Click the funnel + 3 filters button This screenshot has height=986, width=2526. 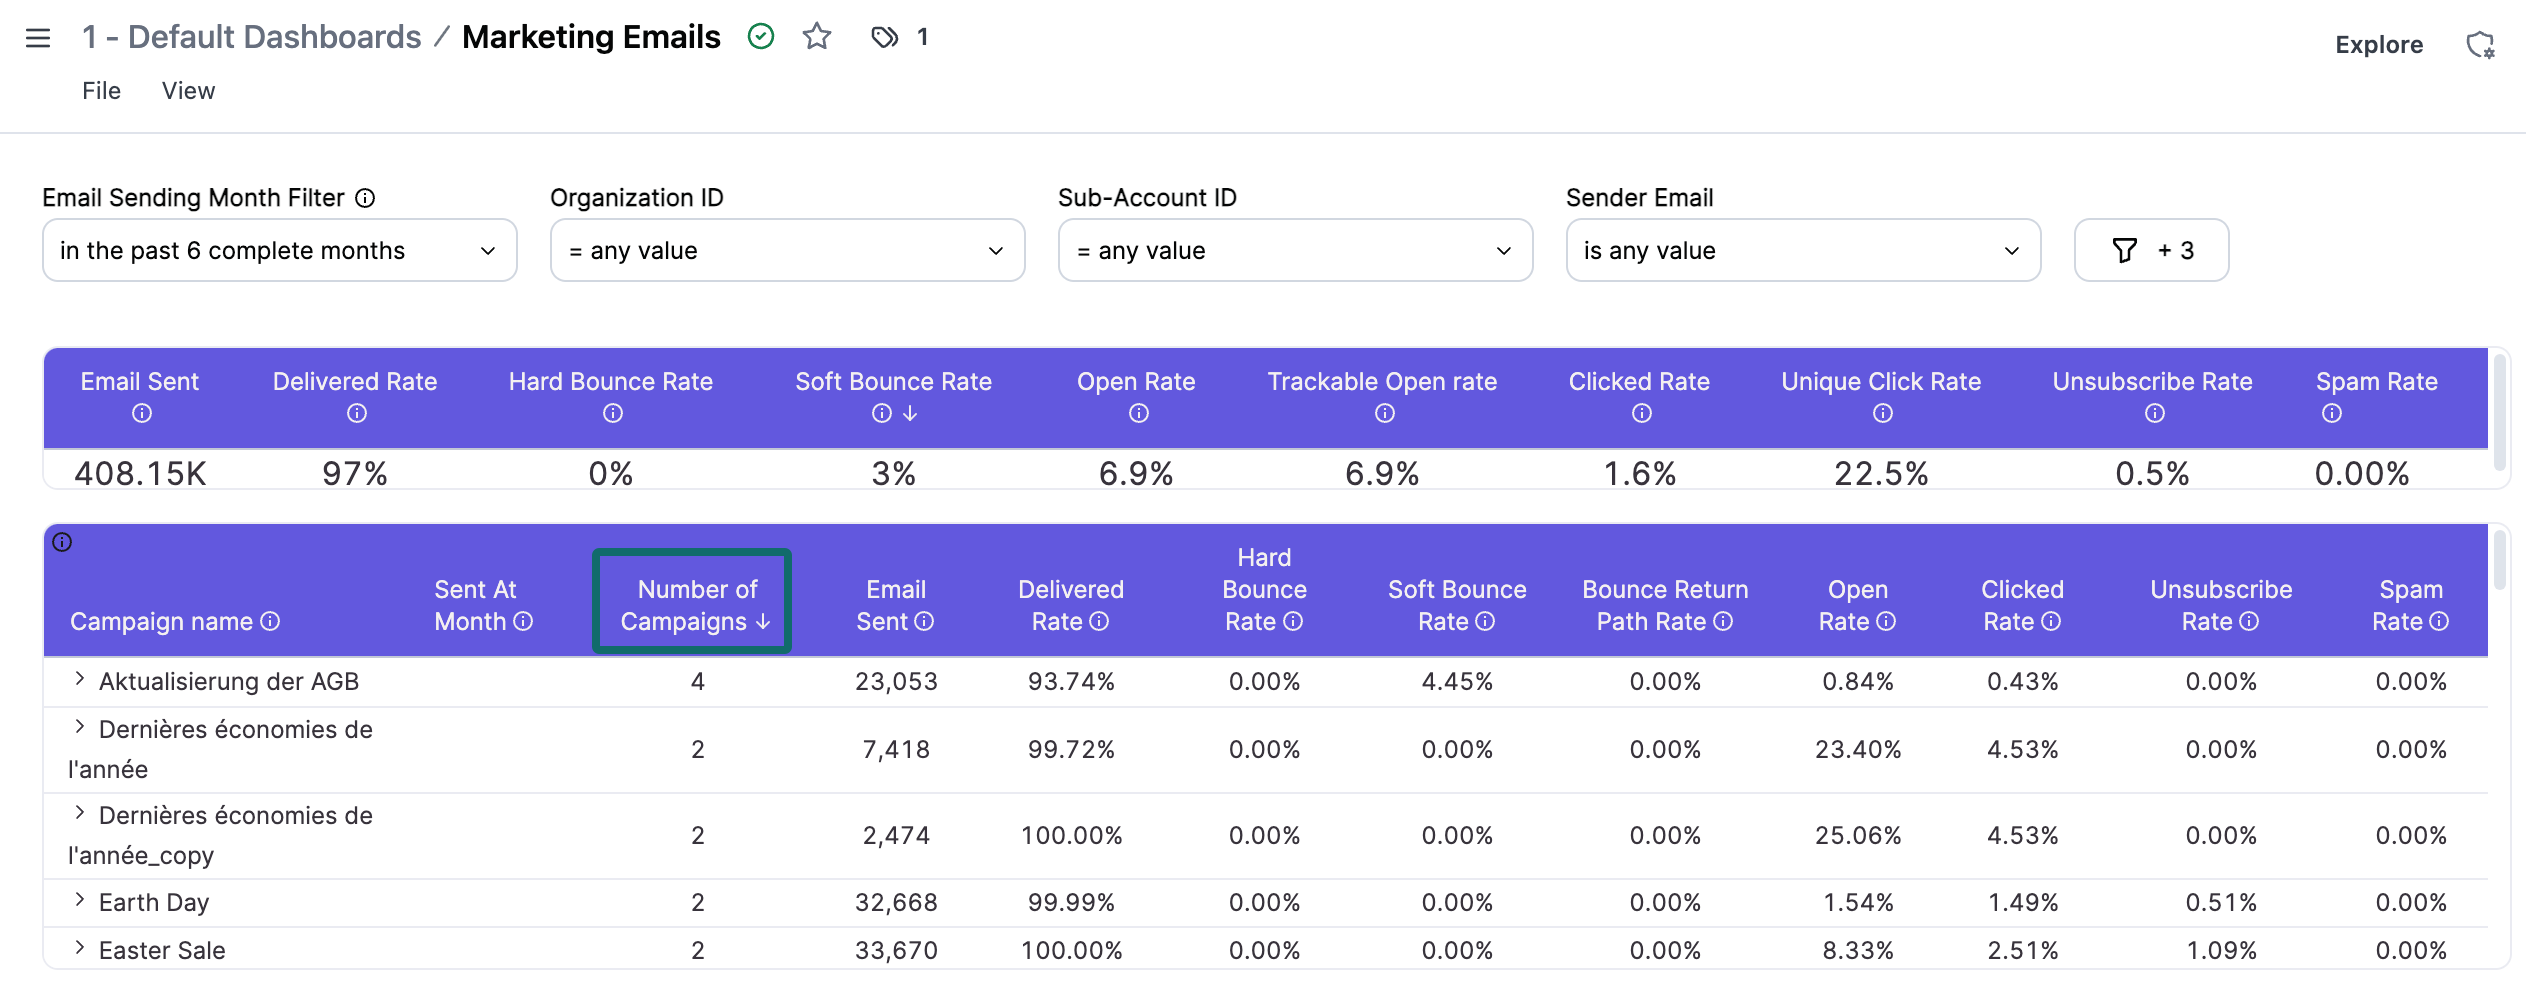(2151, 250)
